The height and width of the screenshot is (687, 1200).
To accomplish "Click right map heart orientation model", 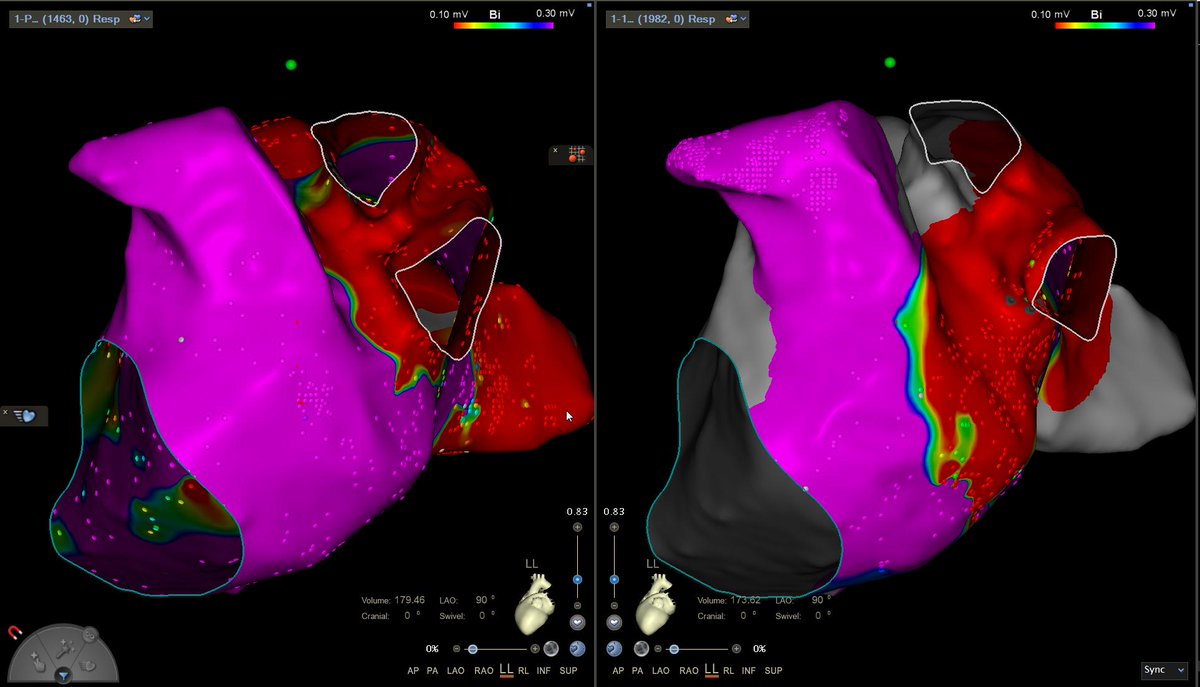I will 656,604.
